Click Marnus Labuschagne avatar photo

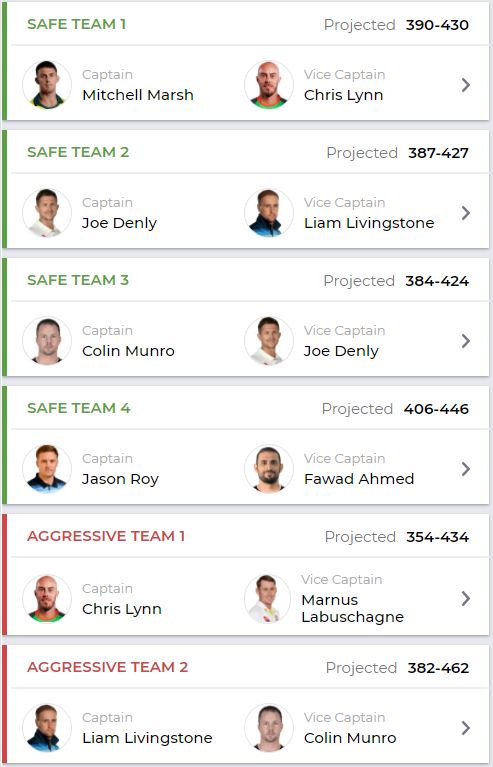(269, 599)
